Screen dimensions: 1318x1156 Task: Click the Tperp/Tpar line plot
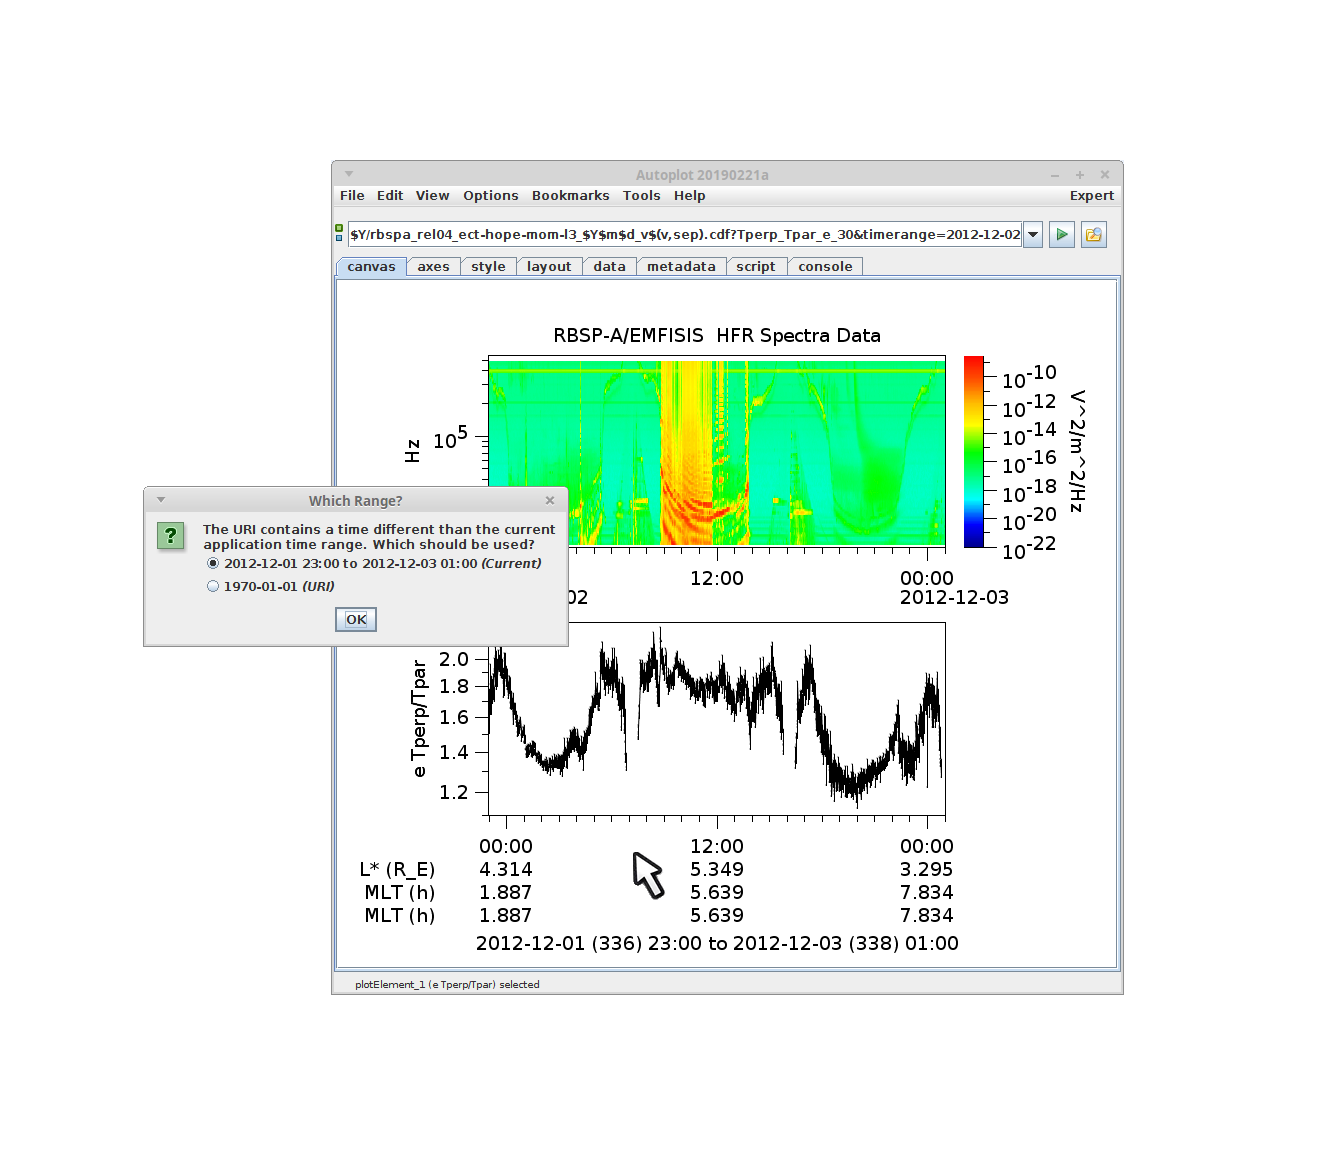point(717,720)
